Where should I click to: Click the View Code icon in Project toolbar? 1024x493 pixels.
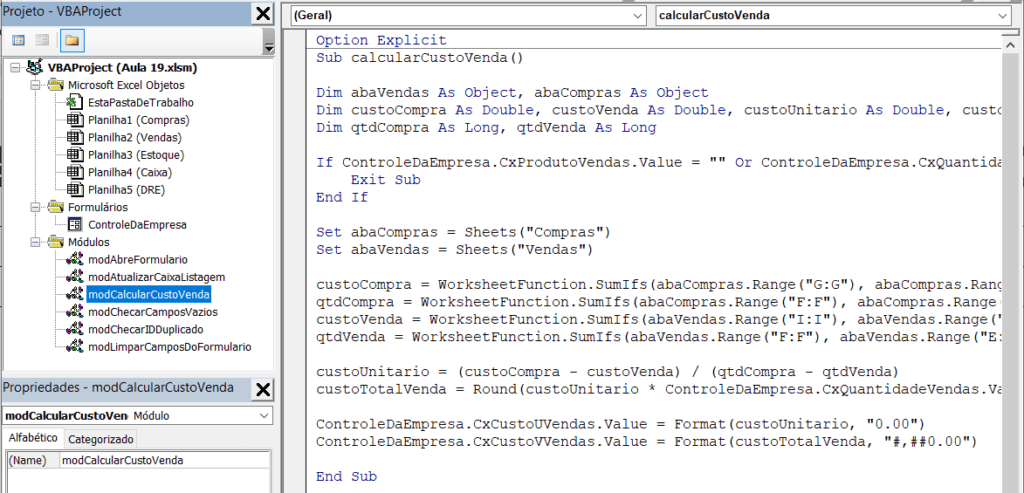[x=19, y=40]
